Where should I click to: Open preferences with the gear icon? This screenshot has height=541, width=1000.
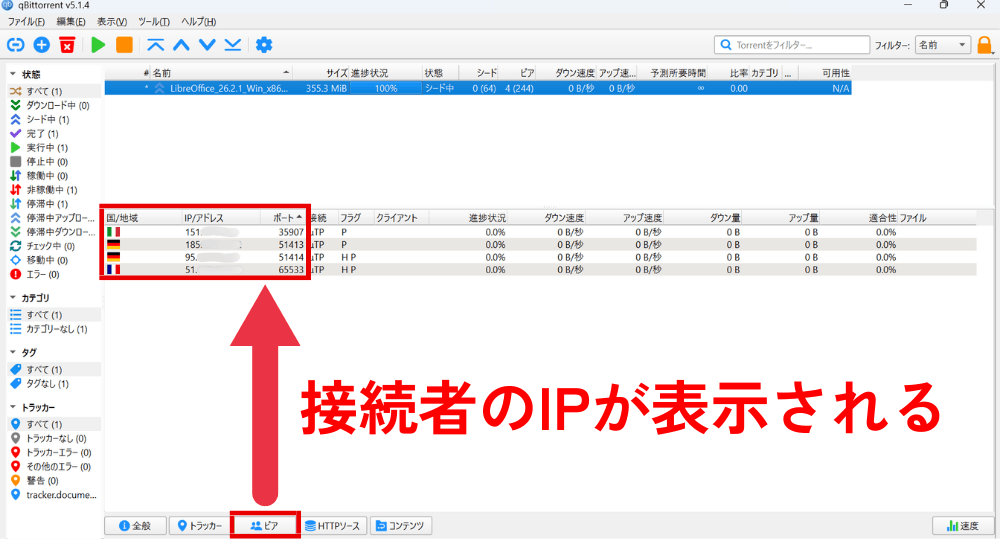click(264, 45)
